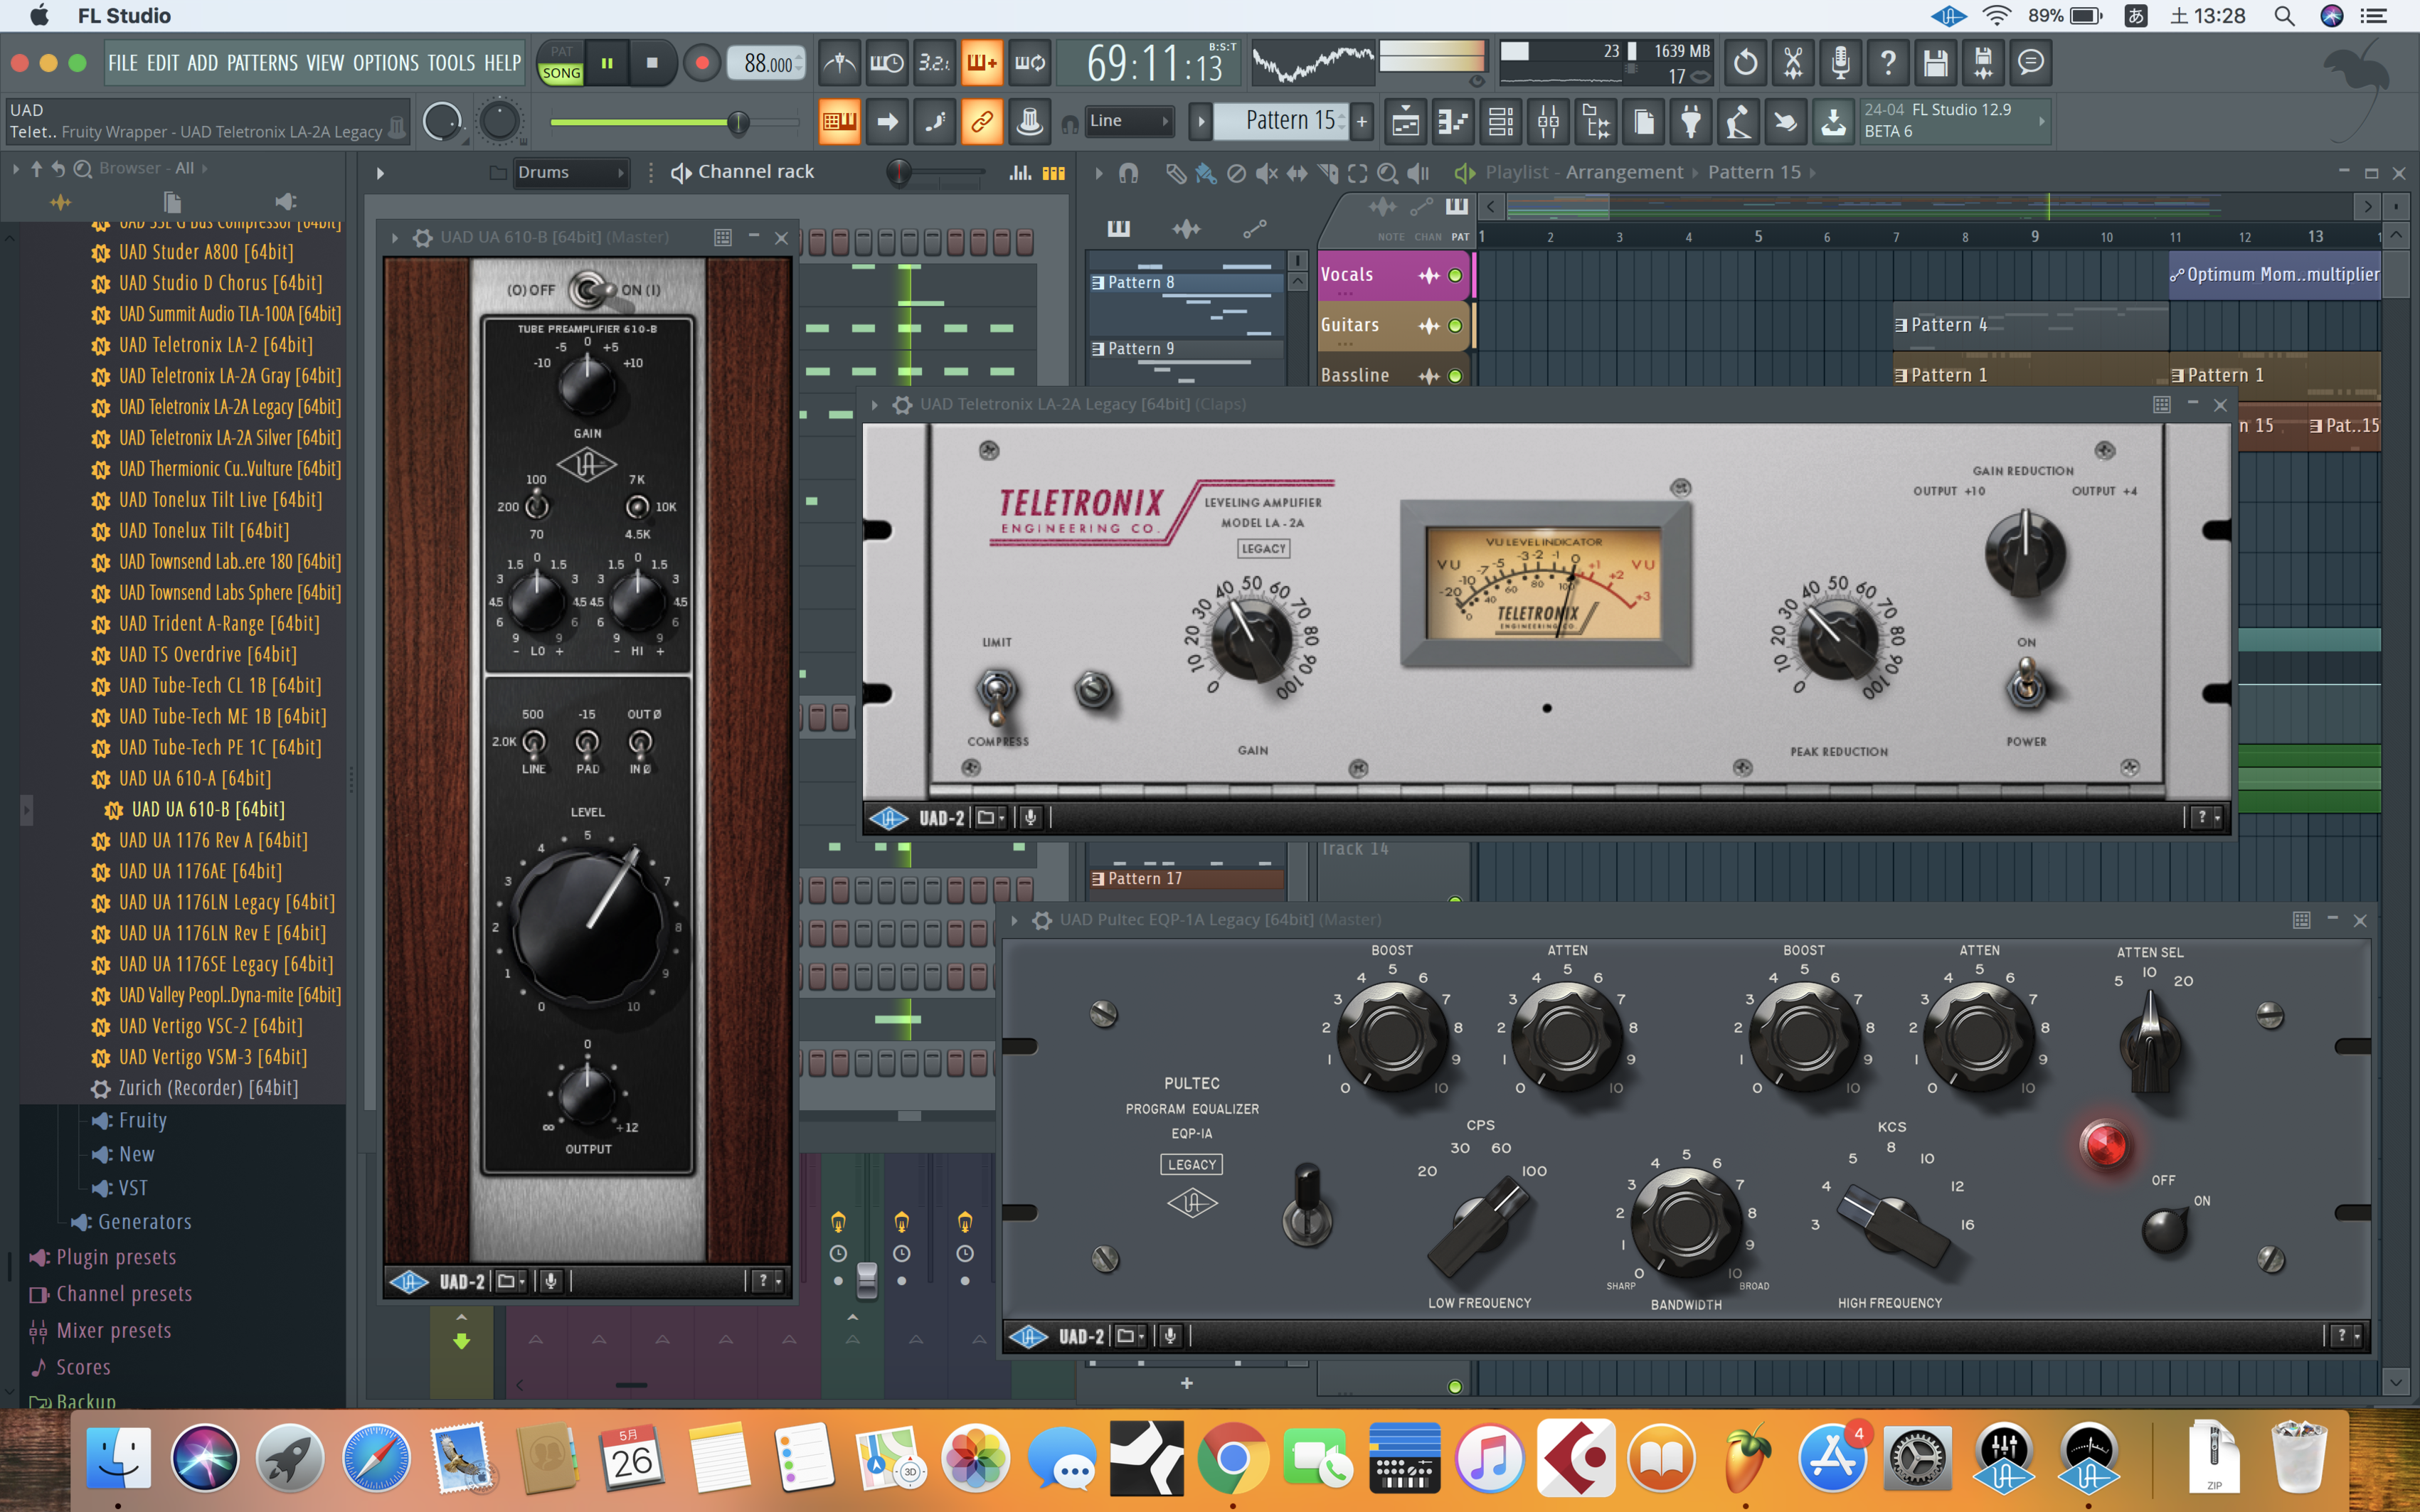Click the undo history circular arrow icon
This screenshot has height=1512, width=2420.
click(1745, 63)
